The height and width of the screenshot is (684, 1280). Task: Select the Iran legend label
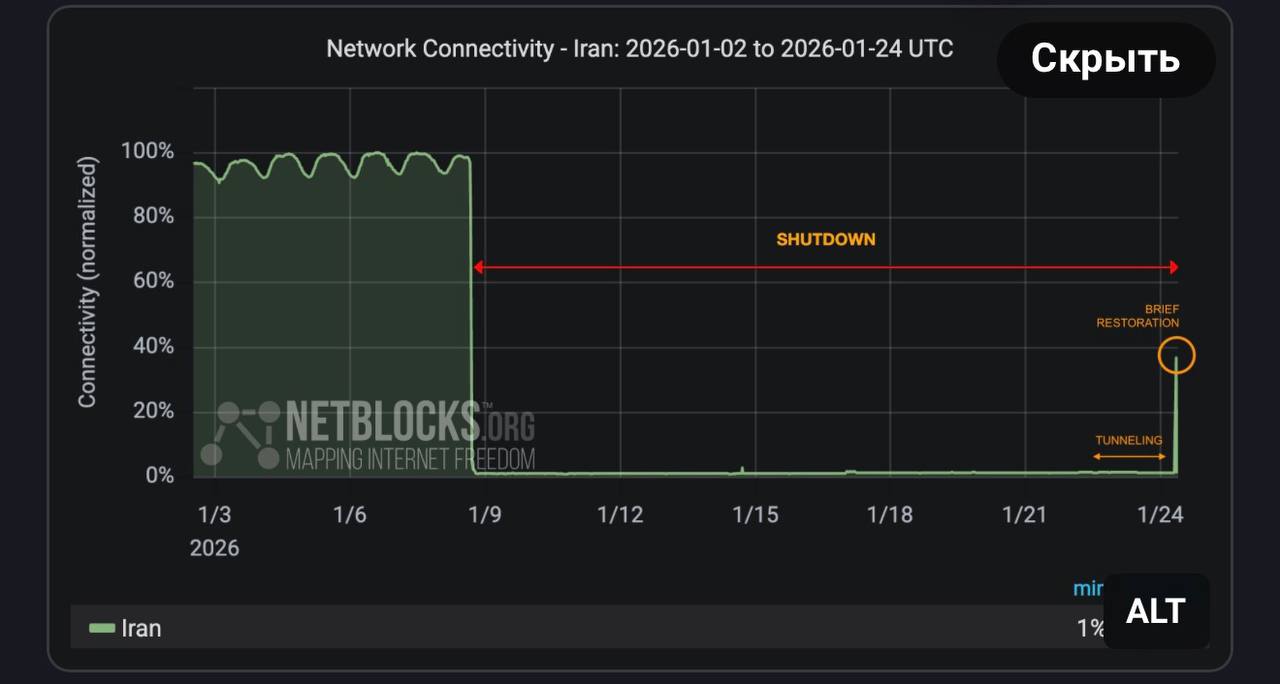[141, 628]
